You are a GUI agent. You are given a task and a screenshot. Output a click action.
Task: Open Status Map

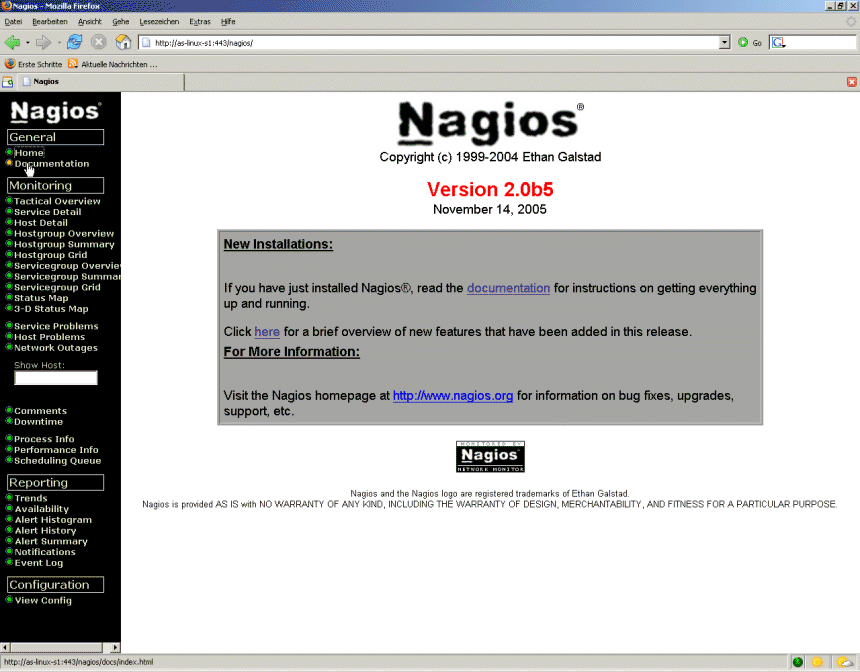tap(41, 298)
